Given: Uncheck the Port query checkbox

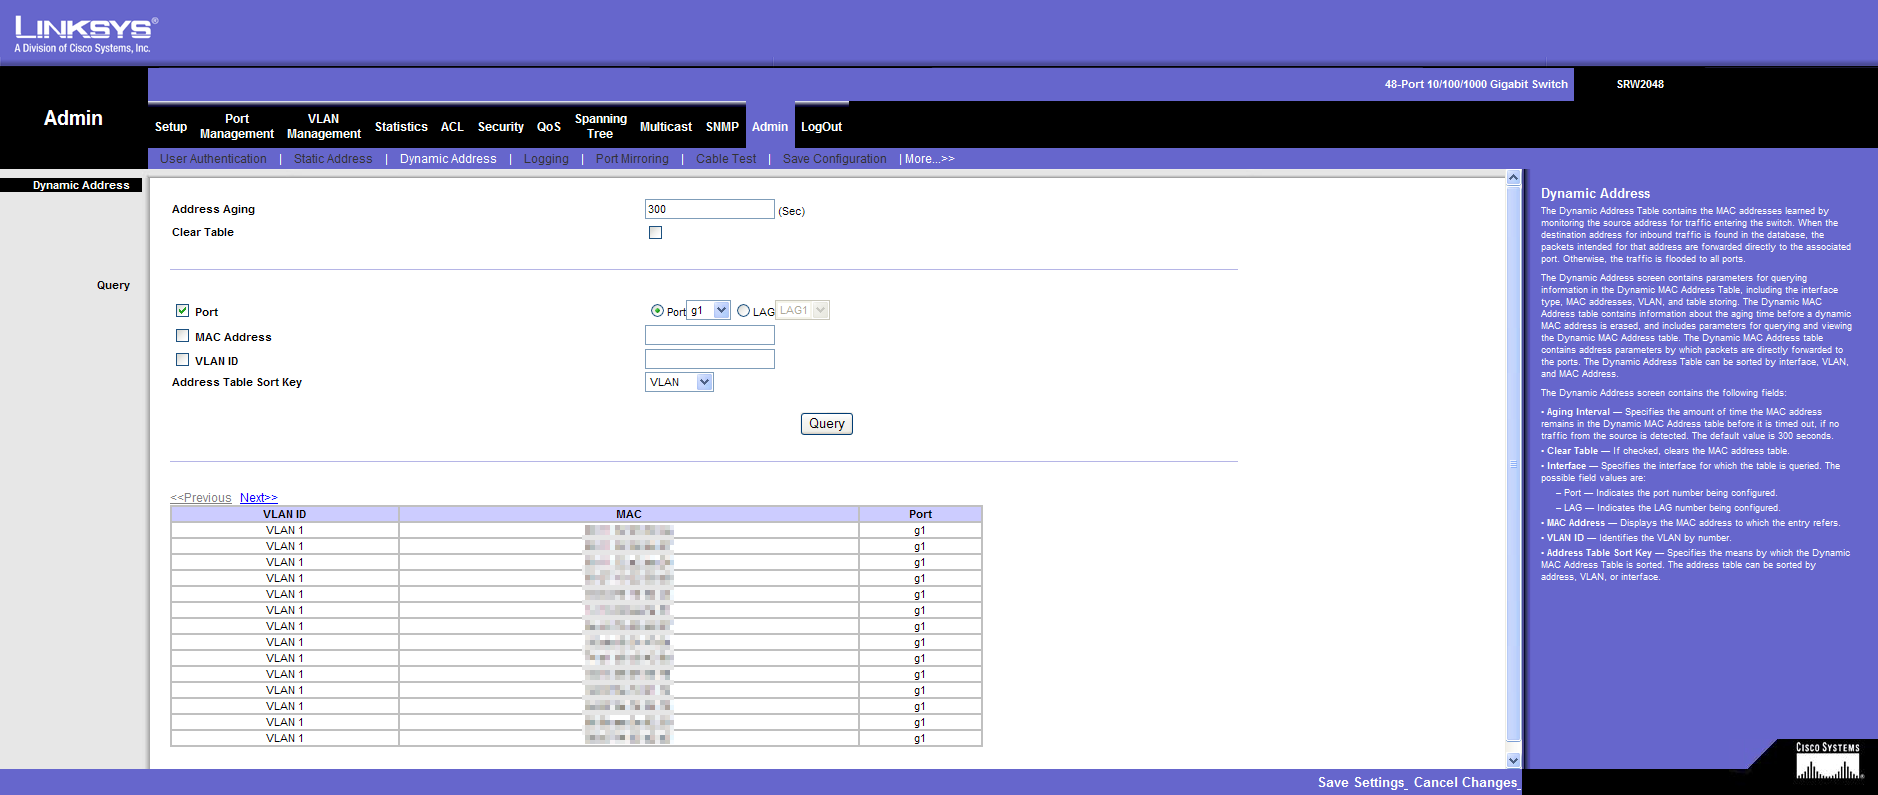Looking at the screenshot, I should tap(183, 311).
